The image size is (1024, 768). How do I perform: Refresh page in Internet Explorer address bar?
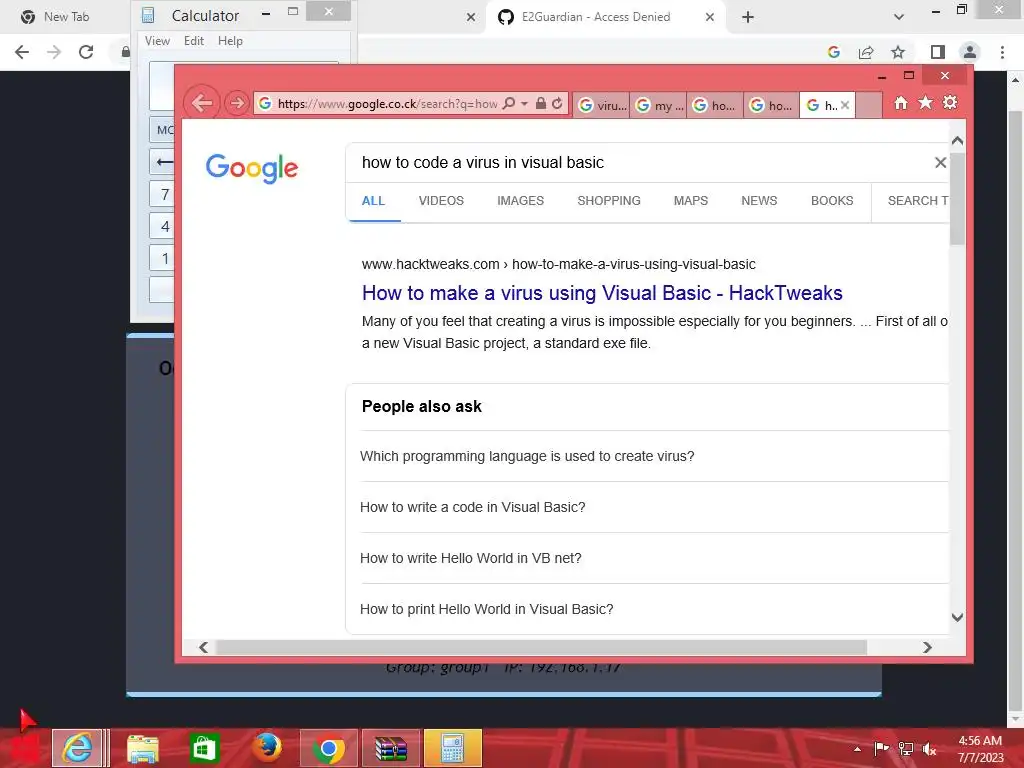(557, 103)
